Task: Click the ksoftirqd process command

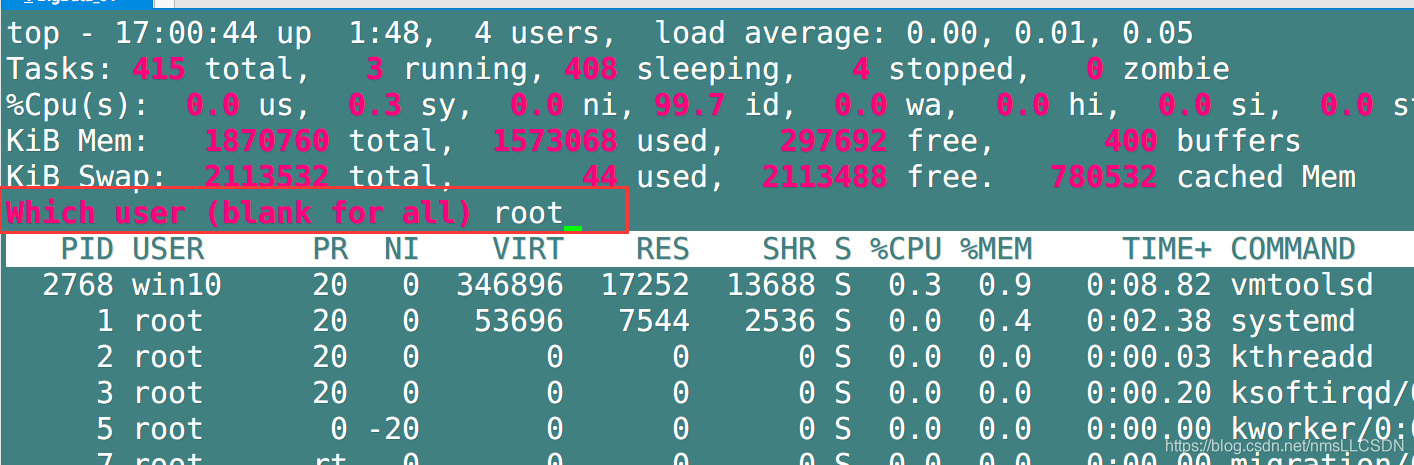Action: point(1320,393)
